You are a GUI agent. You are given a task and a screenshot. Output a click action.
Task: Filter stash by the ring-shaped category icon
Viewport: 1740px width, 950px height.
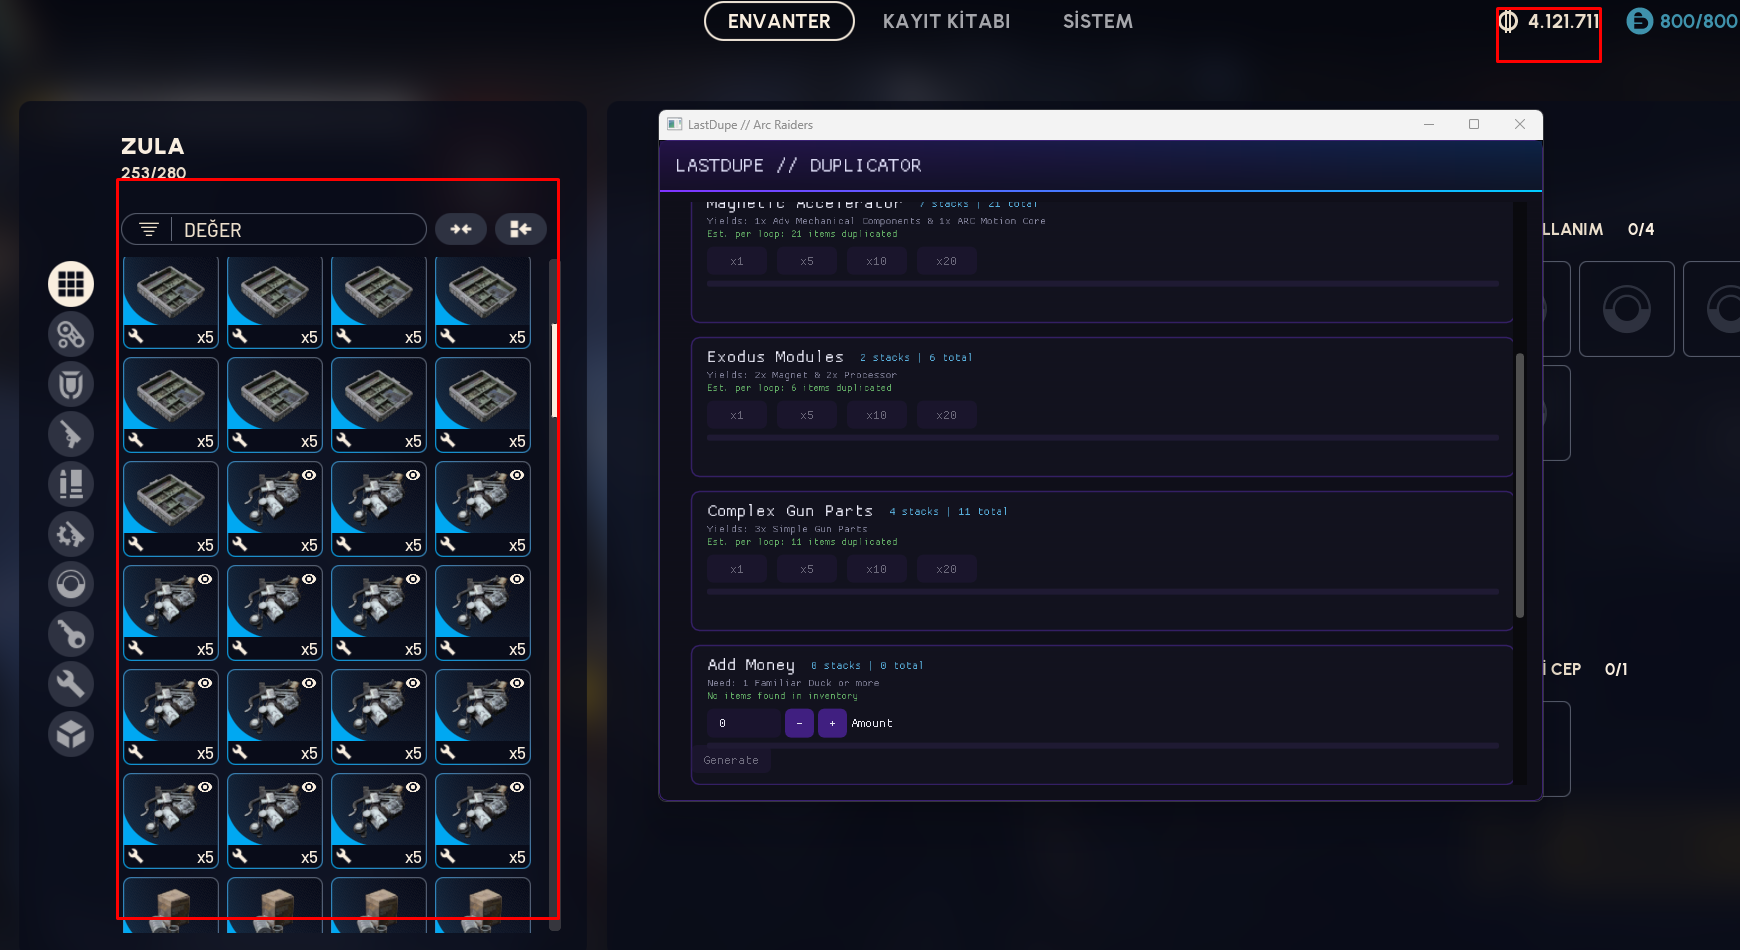(x=71, y=585)
